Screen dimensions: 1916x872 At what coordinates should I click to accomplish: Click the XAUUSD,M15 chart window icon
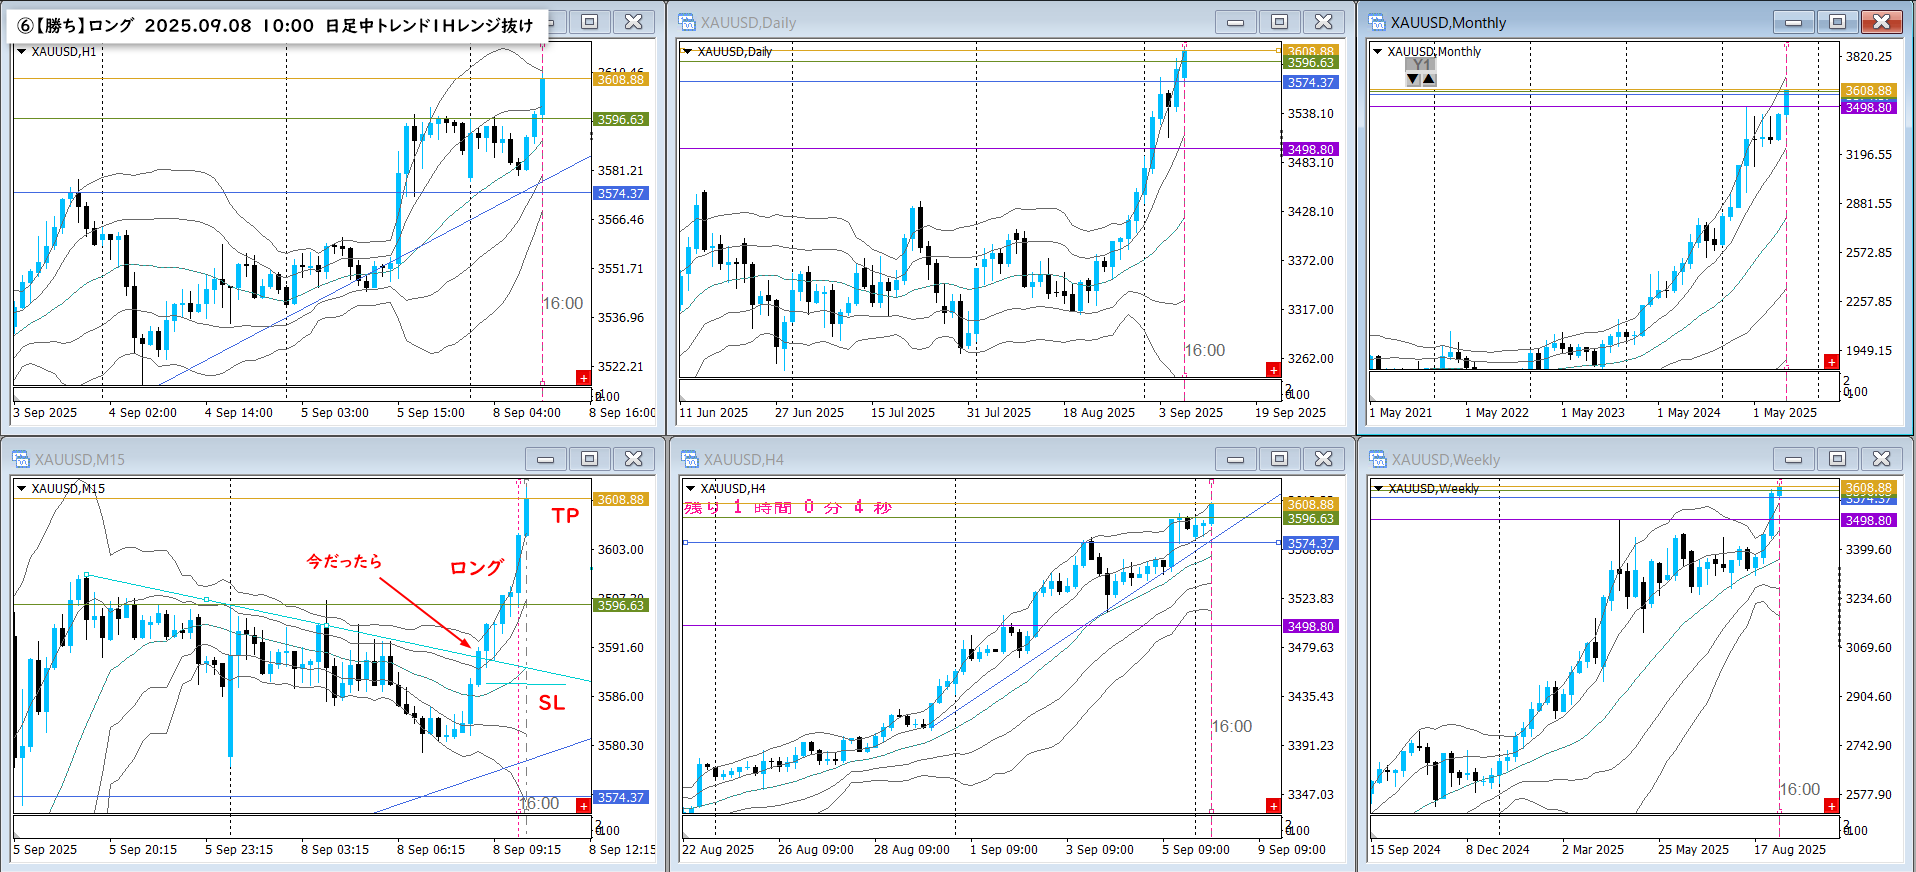(21, 459)
